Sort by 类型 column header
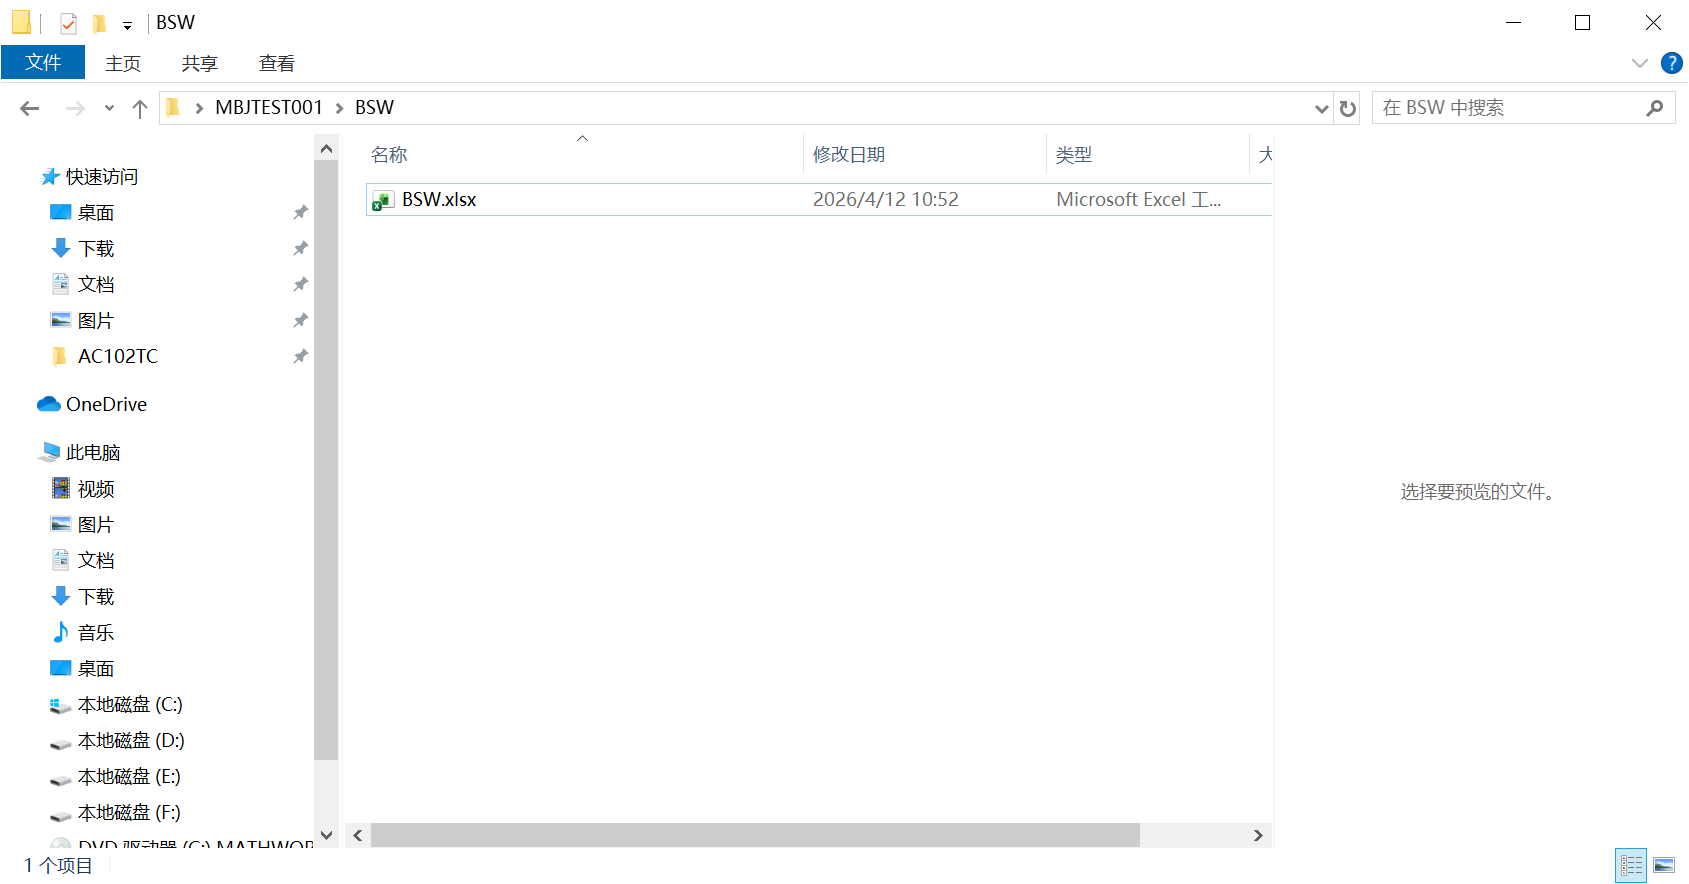The height and width of the screenshot is (884, 1689). [x=1148, y=155]
